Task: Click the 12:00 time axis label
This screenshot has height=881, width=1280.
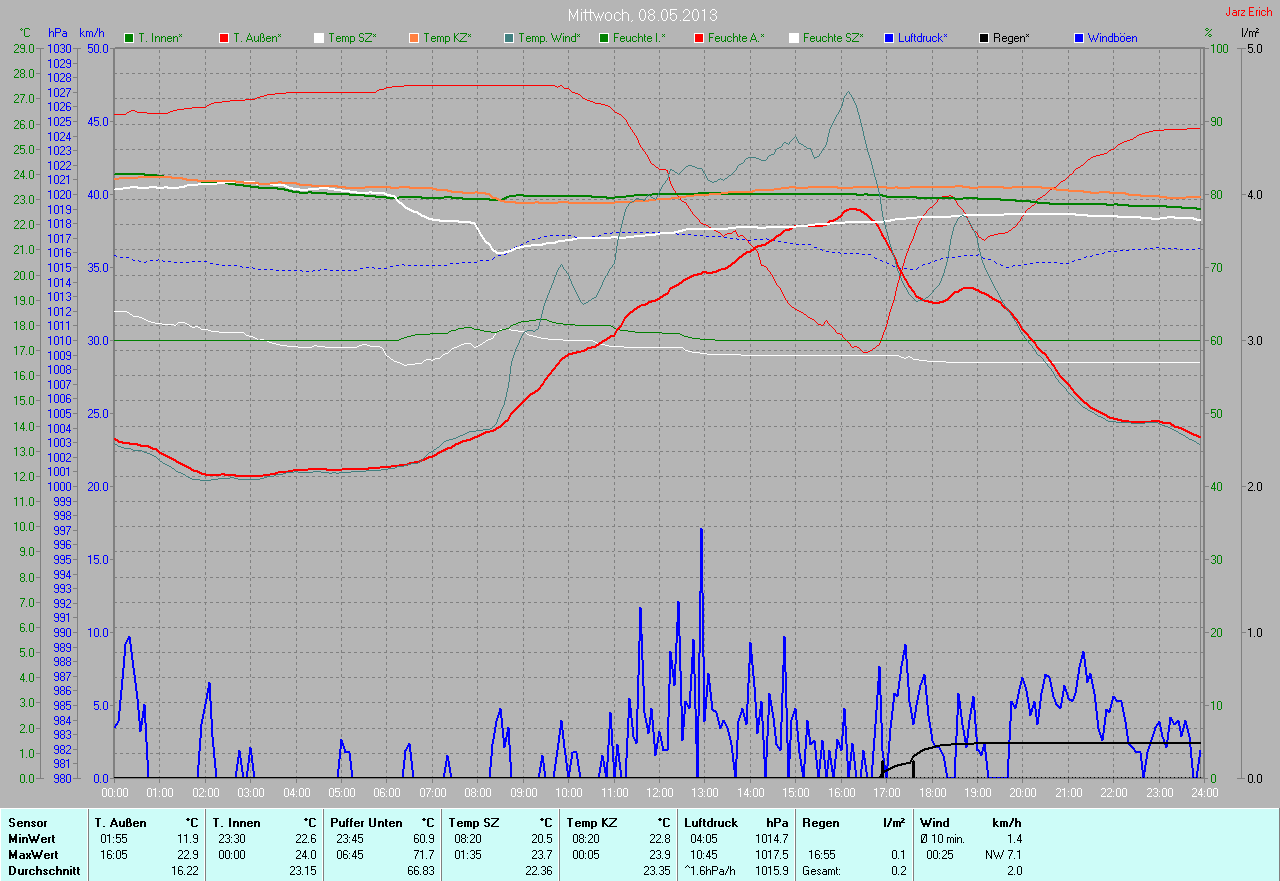Action: coord(659,793)
